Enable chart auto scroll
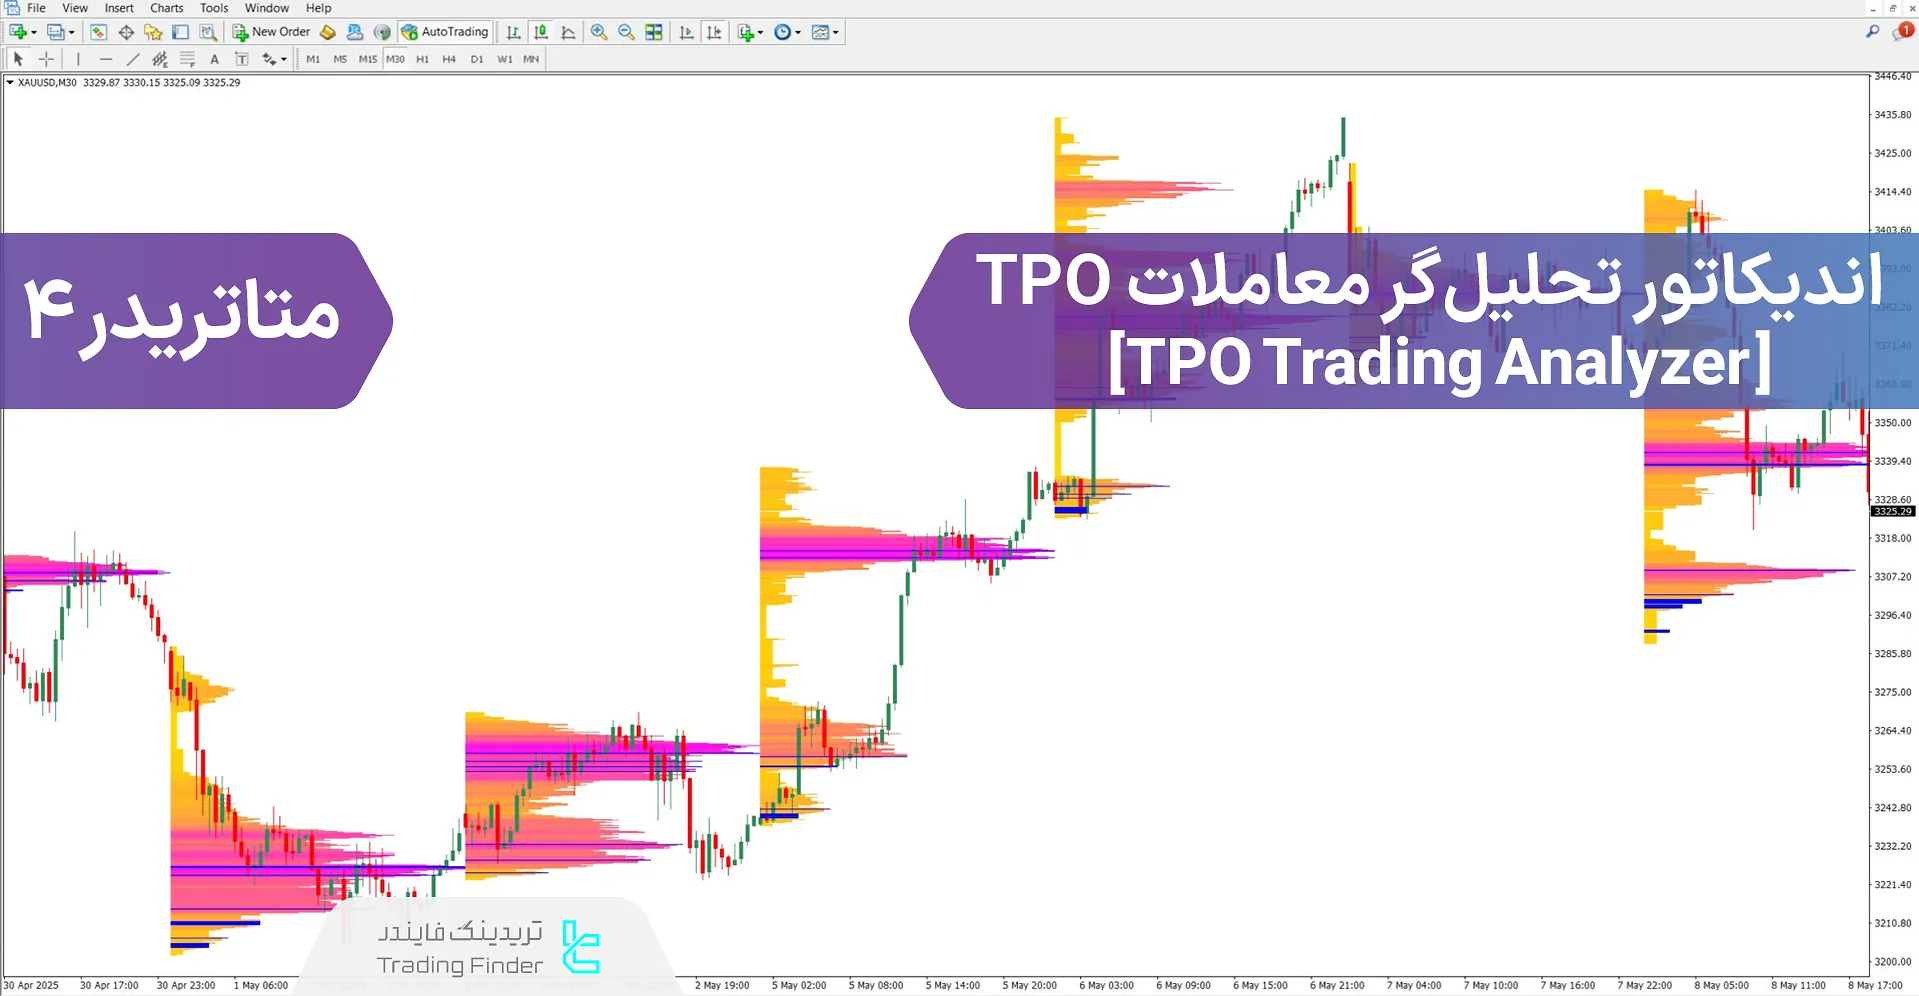The height and width of the screenshot is (996, 1919). (x=686, y=31)
